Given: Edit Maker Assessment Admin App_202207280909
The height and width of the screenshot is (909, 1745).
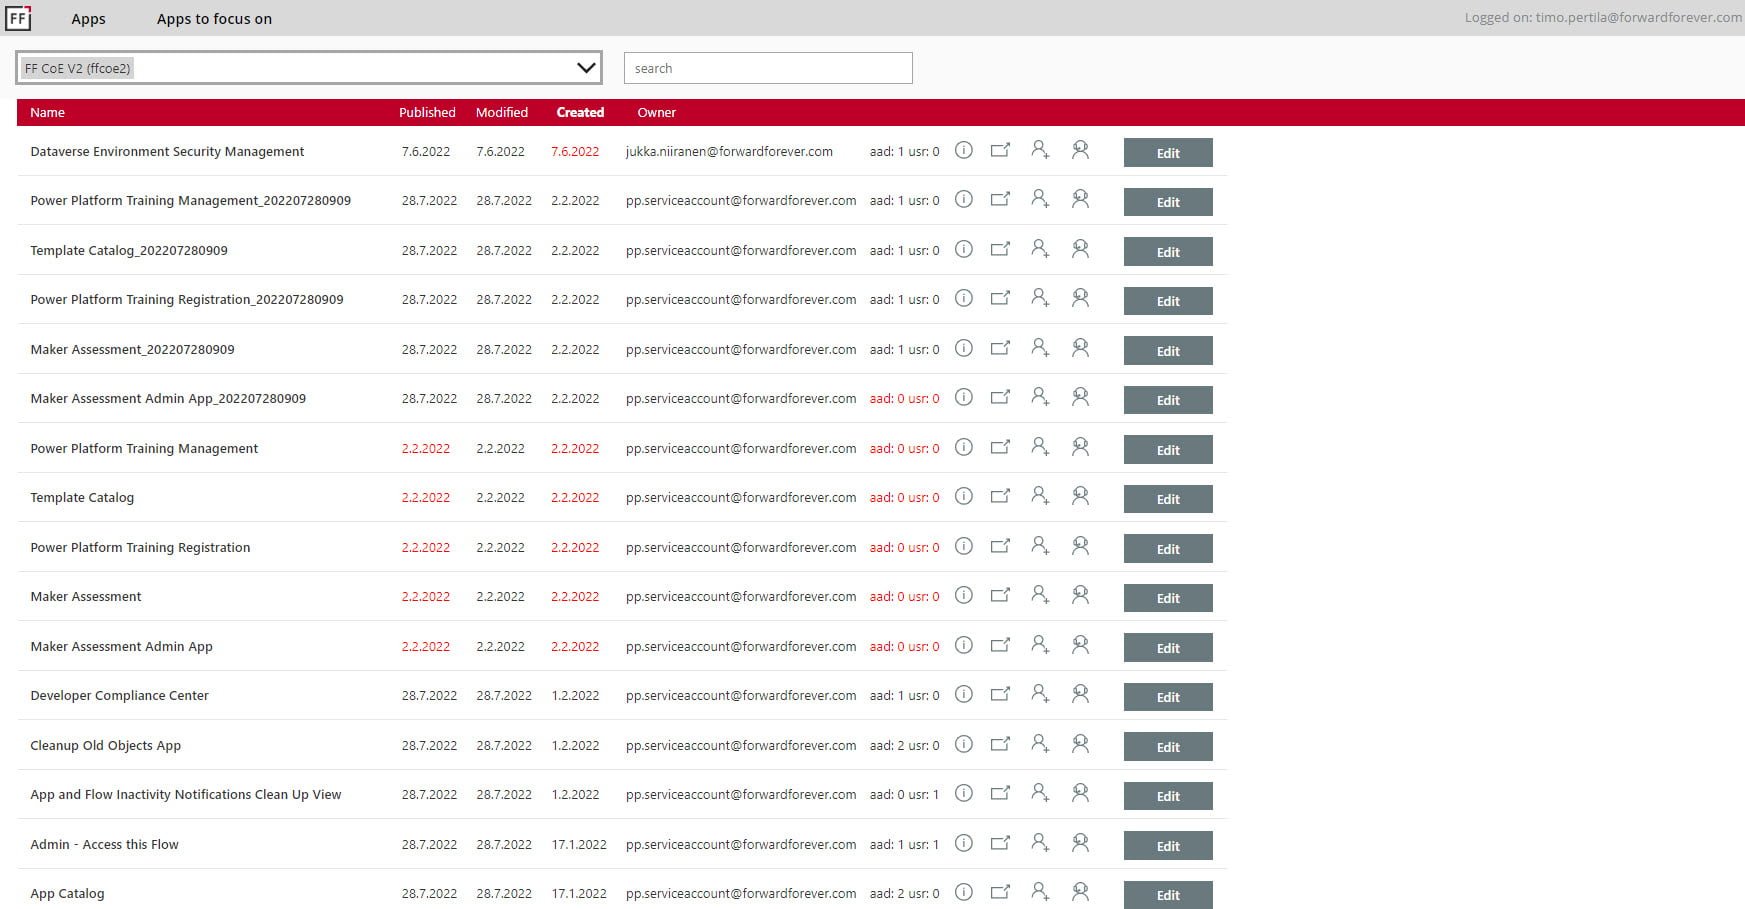Looking at the screenshot, I should tap(1168, 400).
